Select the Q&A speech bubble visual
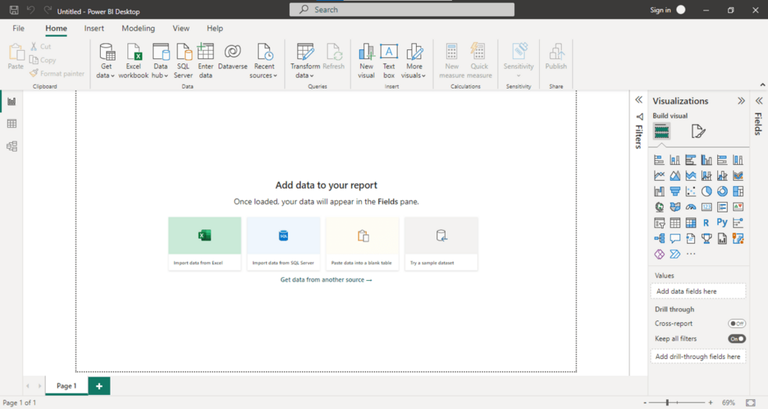 [675, 239]
